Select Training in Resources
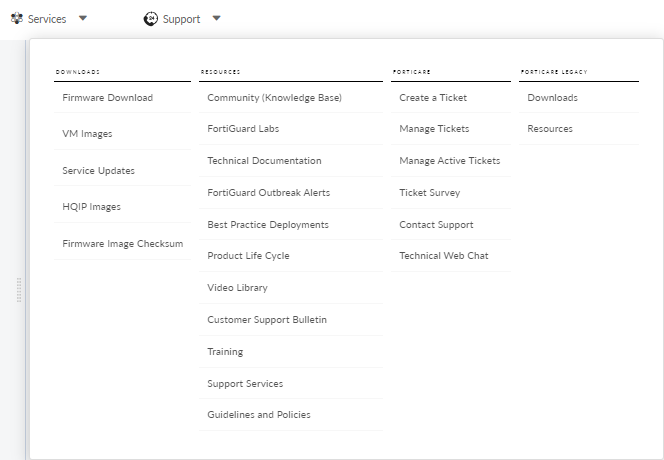This screenshot has height=460, width=664. pyautogui.click(x=225, y=352)
